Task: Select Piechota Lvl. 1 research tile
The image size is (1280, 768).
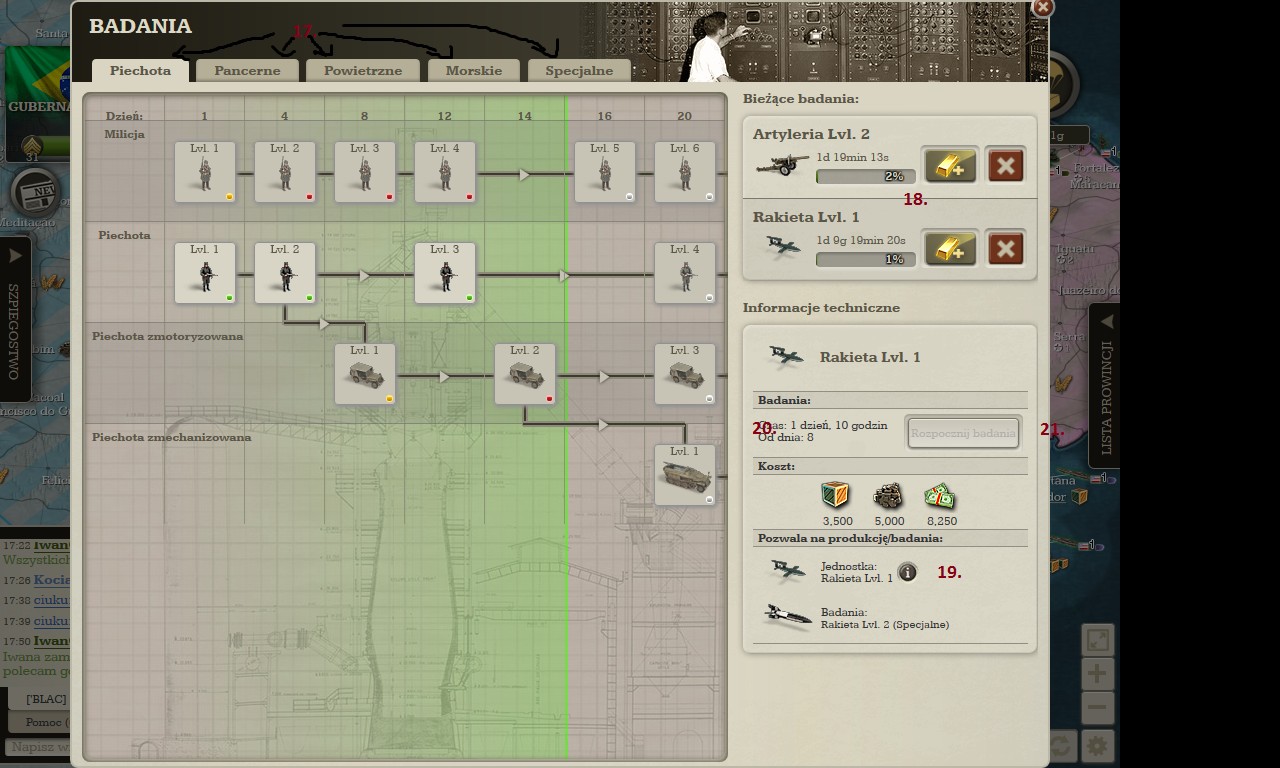Action: 205,273
